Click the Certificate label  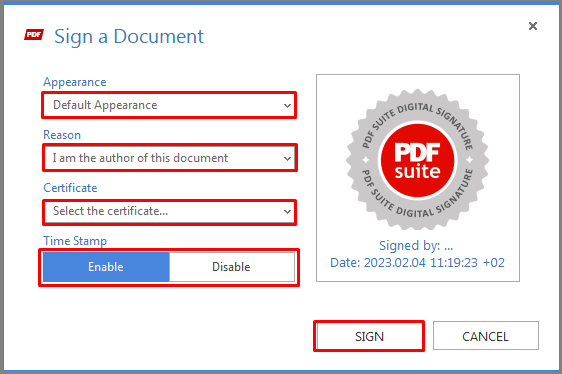pos(70,188)
